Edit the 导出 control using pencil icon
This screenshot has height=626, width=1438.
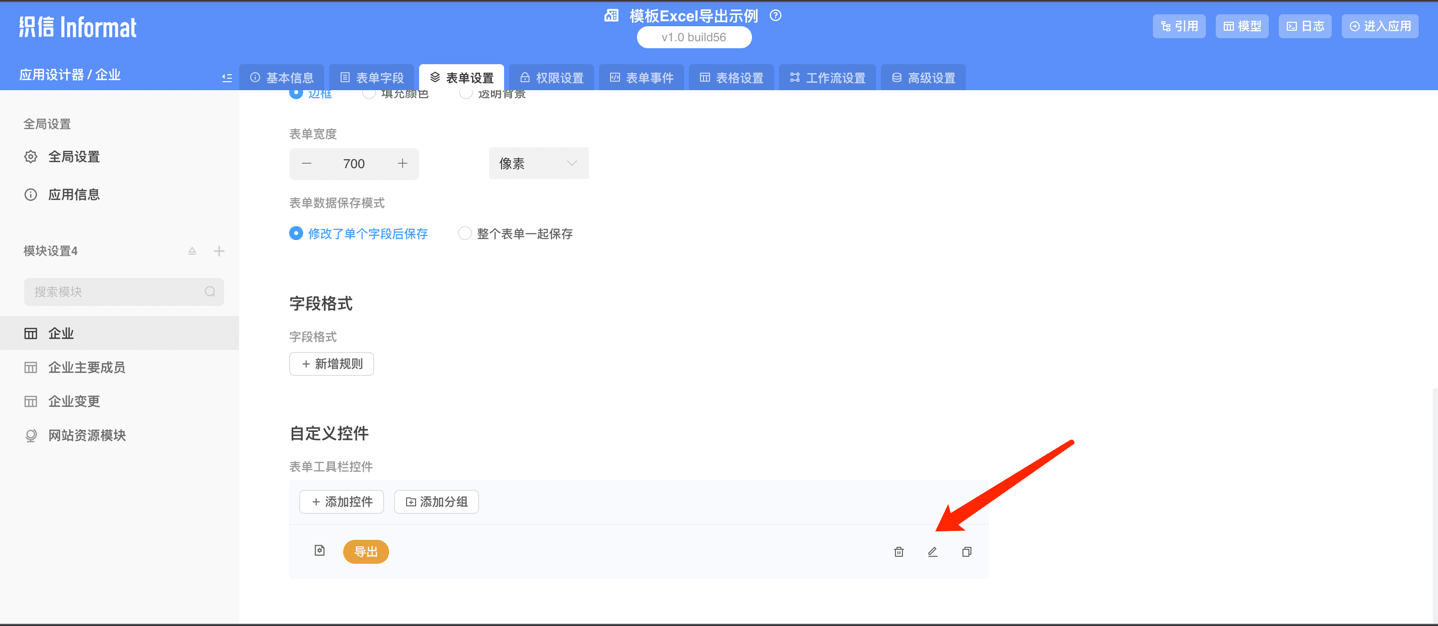[x=931, y=551]
